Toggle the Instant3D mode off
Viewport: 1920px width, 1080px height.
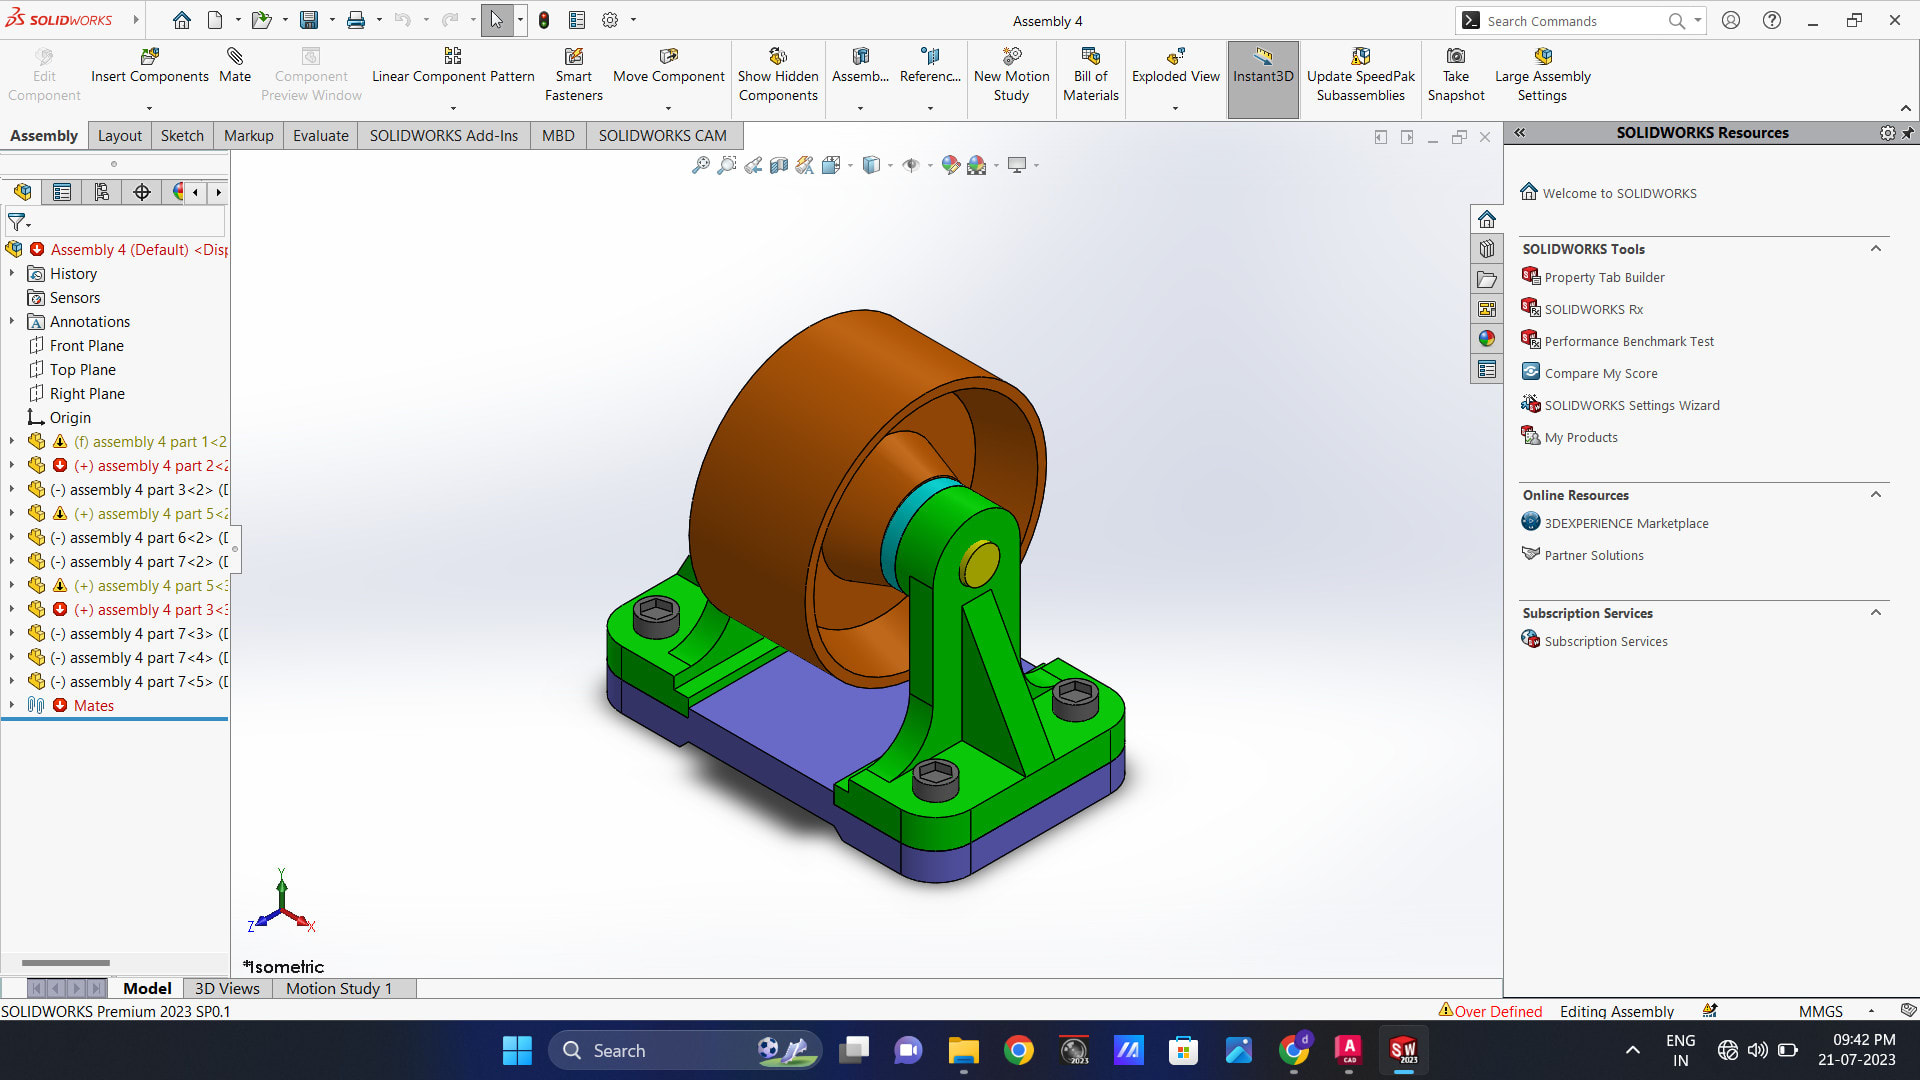coord(1263,70)
